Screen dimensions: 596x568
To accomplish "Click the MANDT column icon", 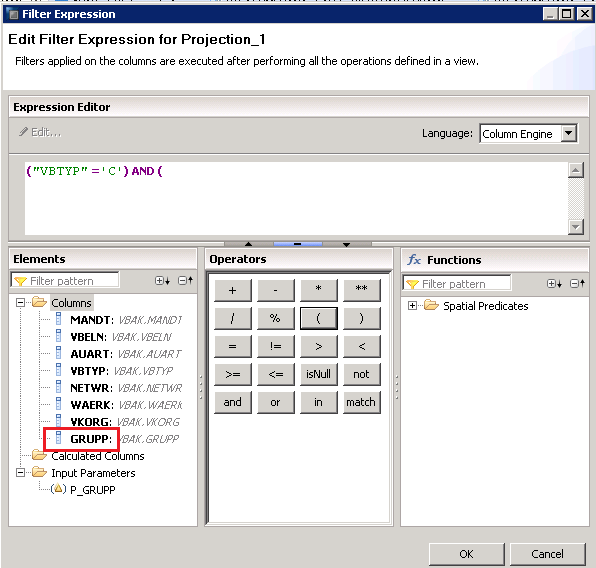I will click(x=59, y=319).
